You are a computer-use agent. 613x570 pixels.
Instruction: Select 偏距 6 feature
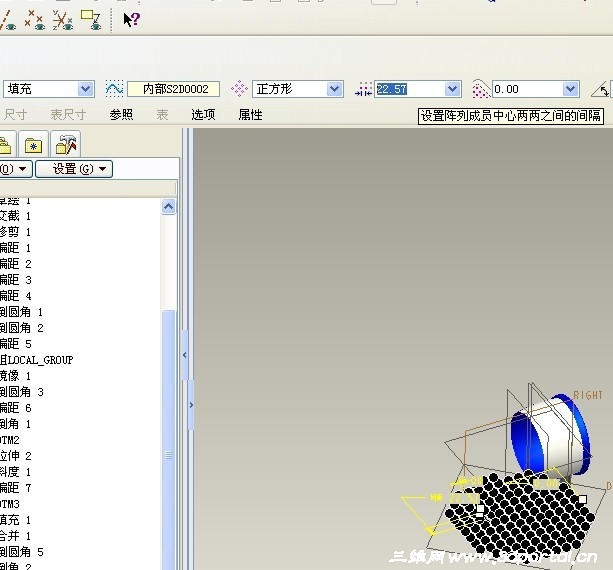[x=16, y=408]
